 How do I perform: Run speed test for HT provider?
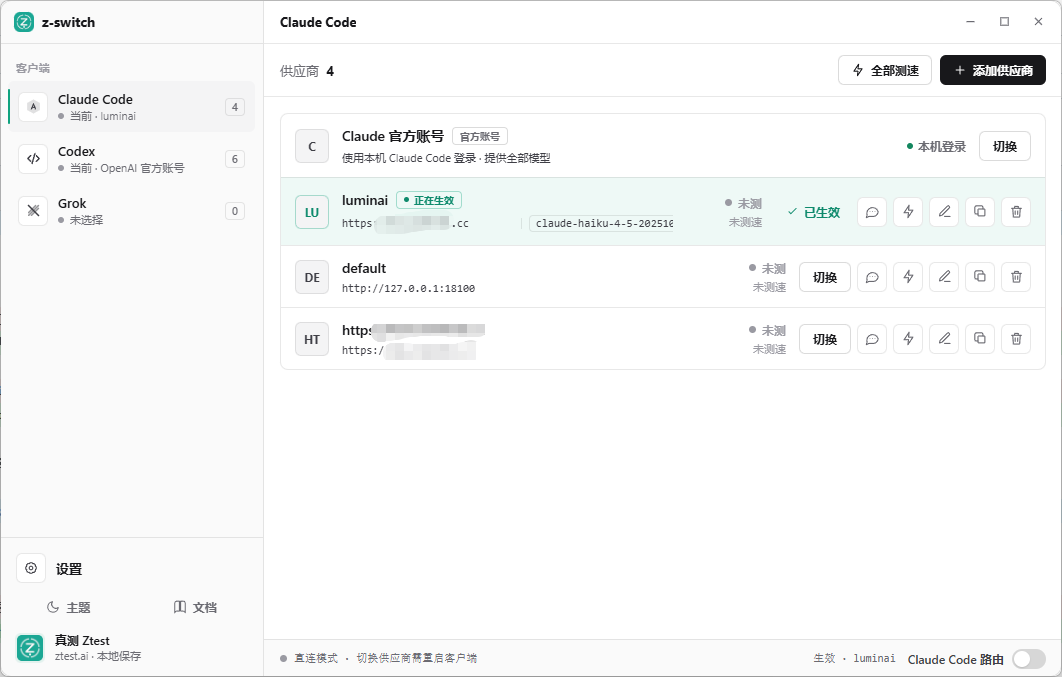[908, 339]
